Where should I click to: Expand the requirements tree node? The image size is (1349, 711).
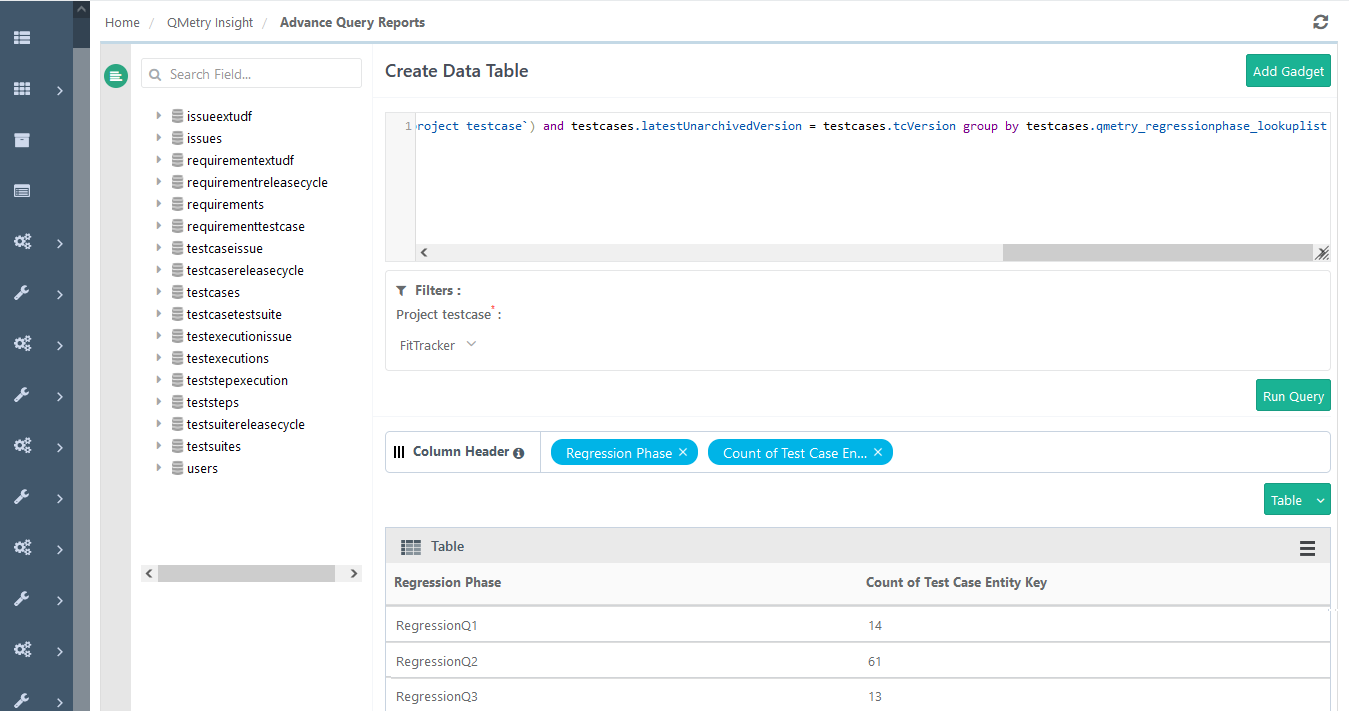click(x=159, y=204)
